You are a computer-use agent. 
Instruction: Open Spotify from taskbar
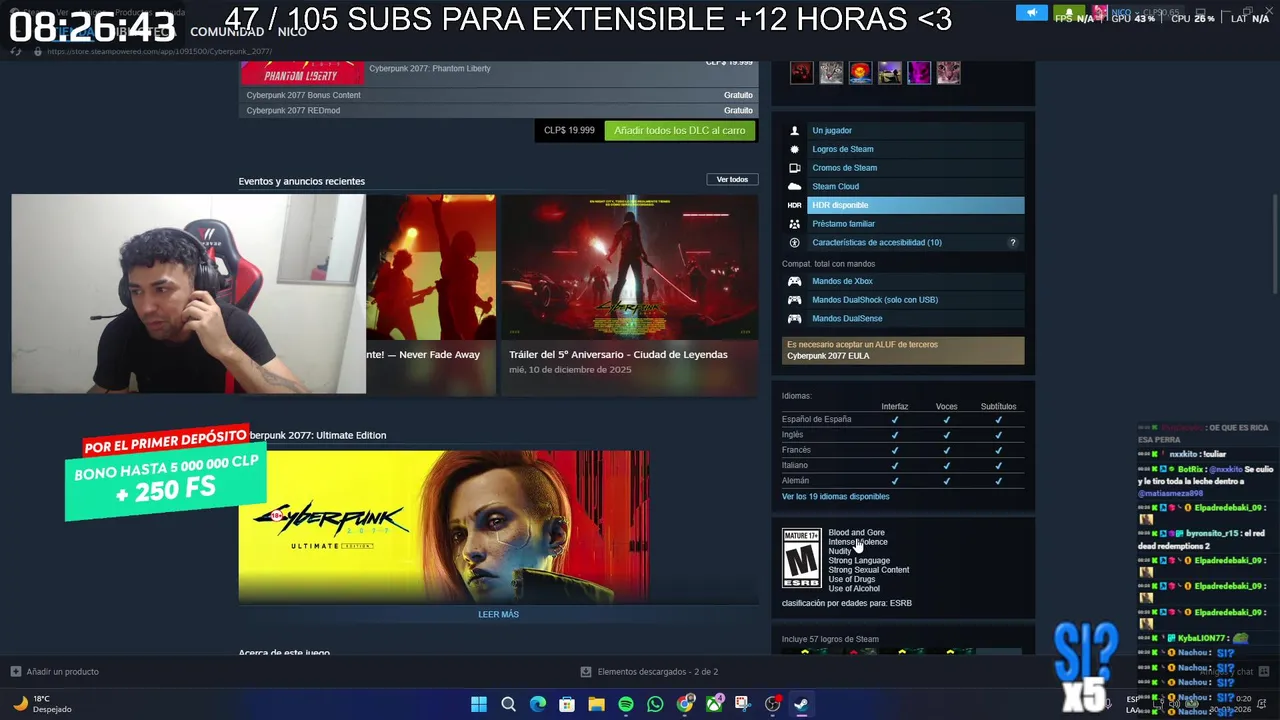pyautogui.click(x=626, y=704)
